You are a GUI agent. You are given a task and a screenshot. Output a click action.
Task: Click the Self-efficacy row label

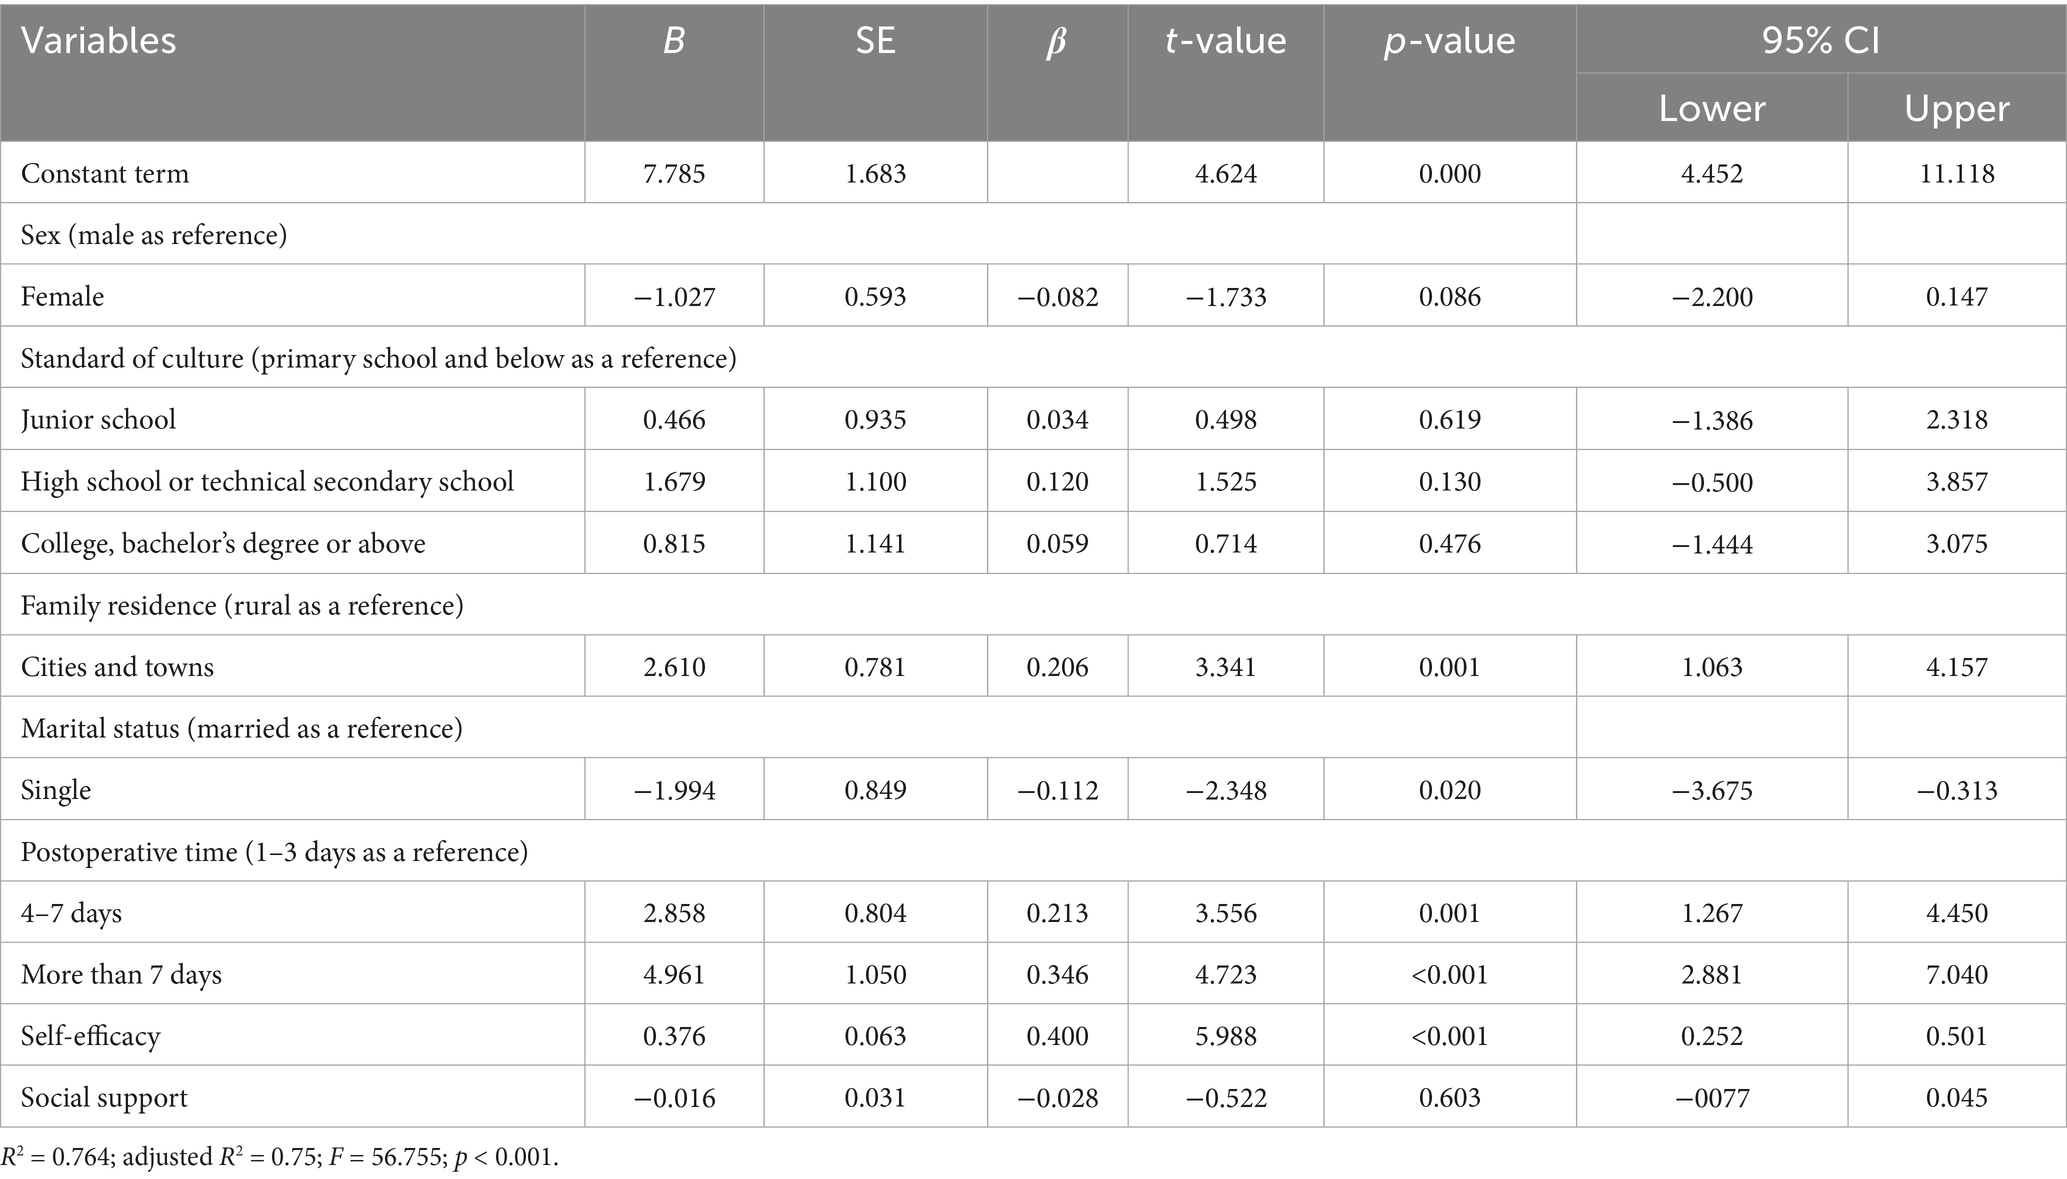pyautogui.click(x=90, y=1036)
